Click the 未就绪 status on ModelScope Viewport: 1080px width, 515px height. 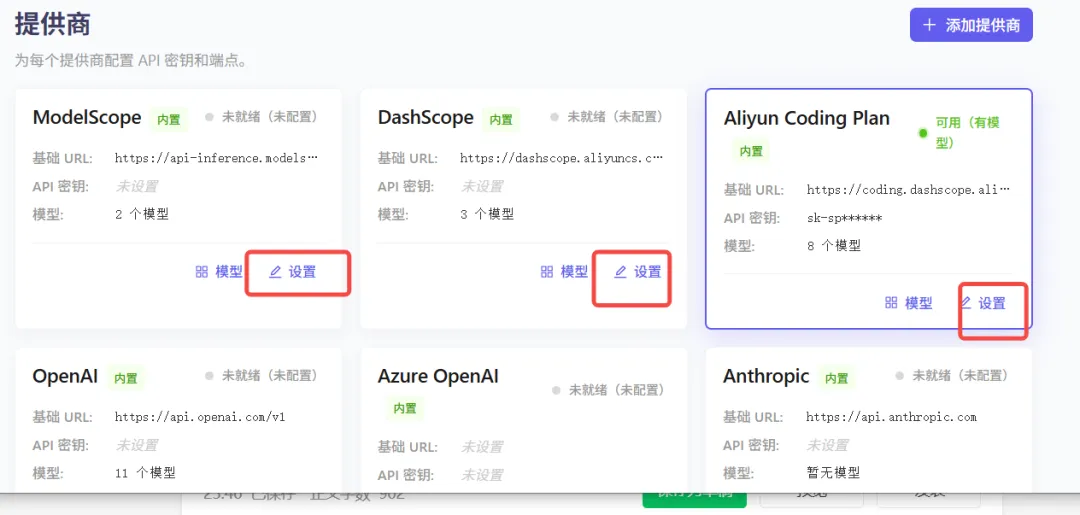pyautogui.click(x=263, y=117)
